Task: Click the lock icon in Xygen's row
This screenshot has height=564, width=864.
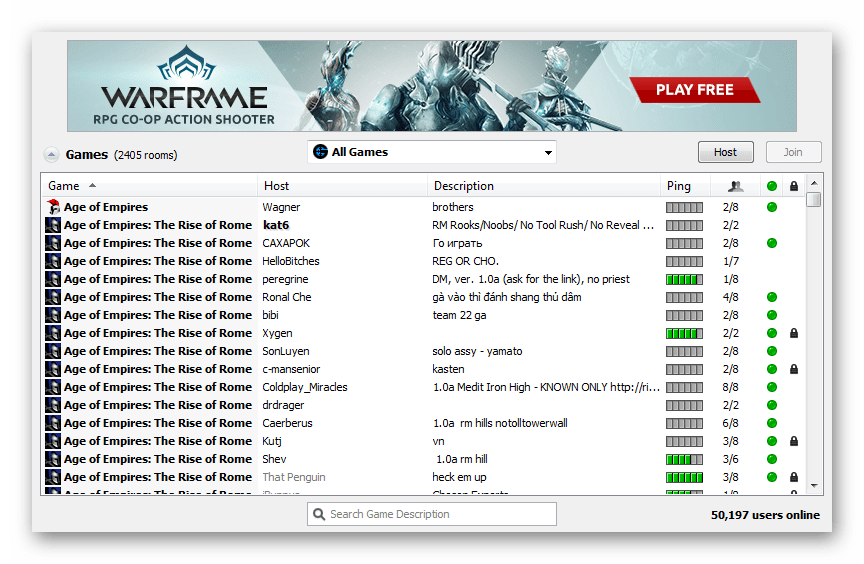Action: (x=794, y=333)
